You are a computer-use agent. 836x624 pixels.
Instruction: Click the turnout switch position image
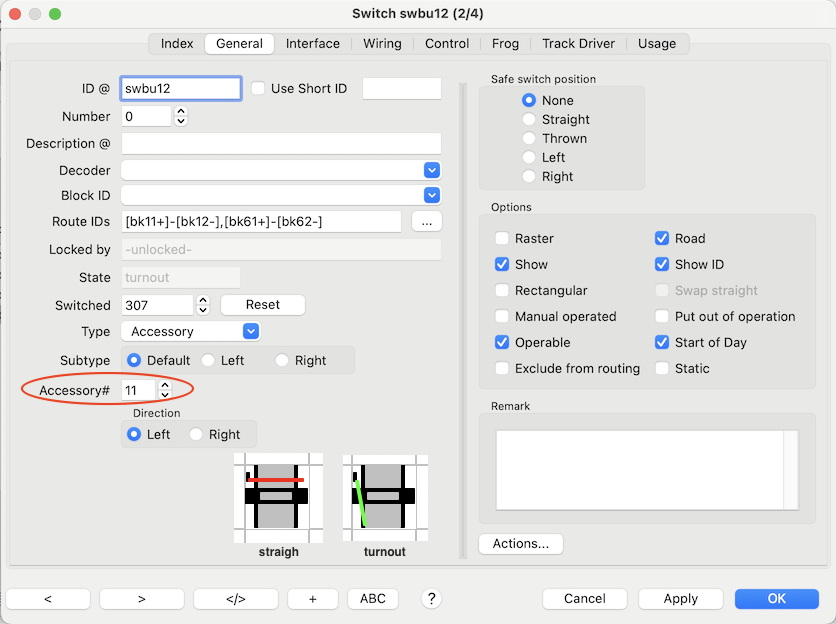pyautogui.click(x=385, y=495)
